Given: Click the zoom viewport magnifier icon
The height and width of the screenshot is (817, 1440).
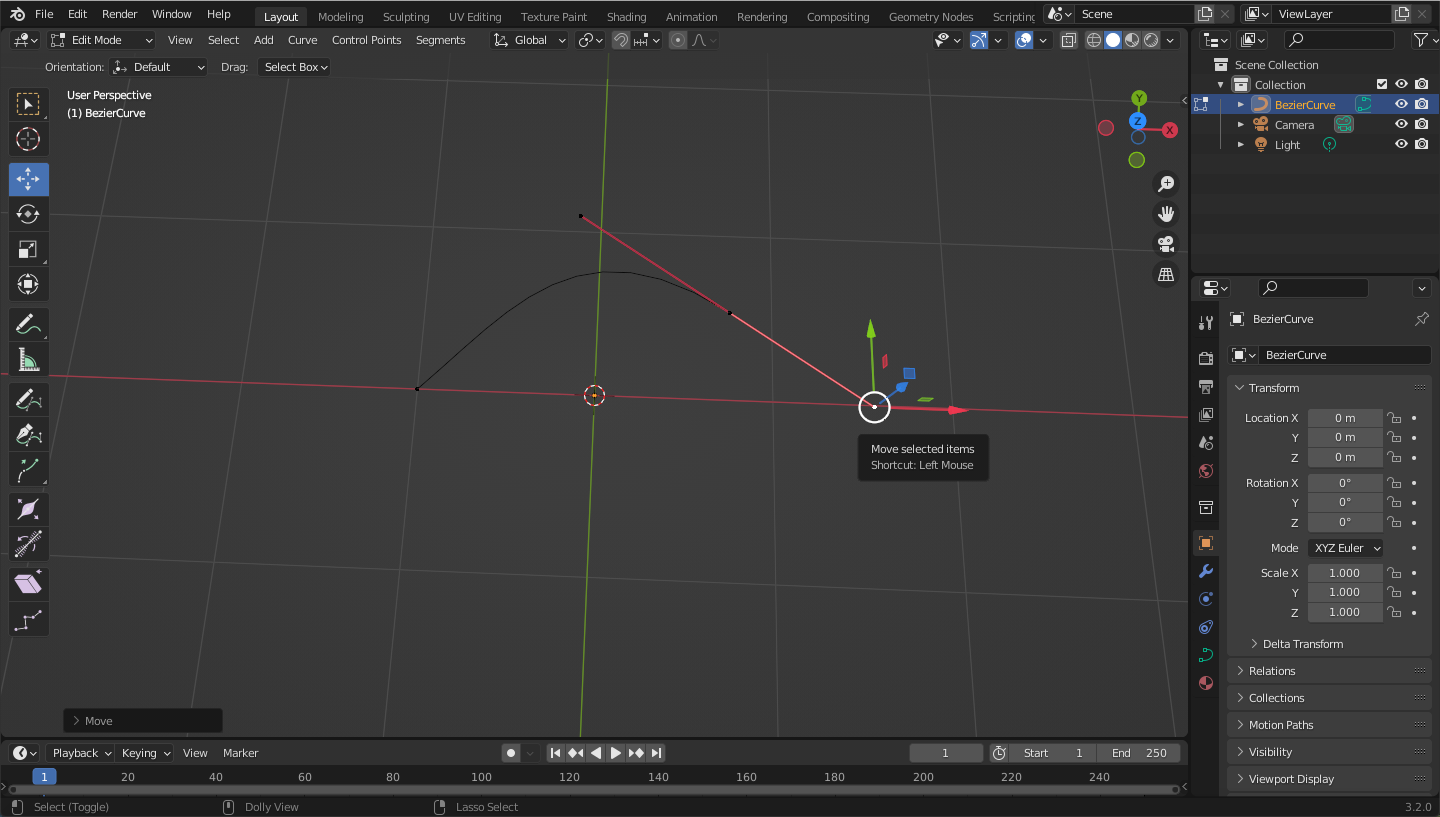Looking at the screenshot, I should click(x=1166, y=184).
